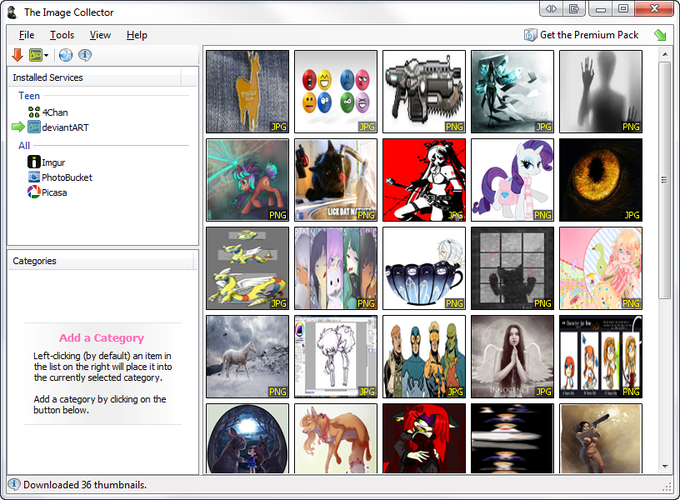This screenshot has height=500, width=680.
Task: Select the pixel chainsaw gun thumbnail
Action: 424,92
